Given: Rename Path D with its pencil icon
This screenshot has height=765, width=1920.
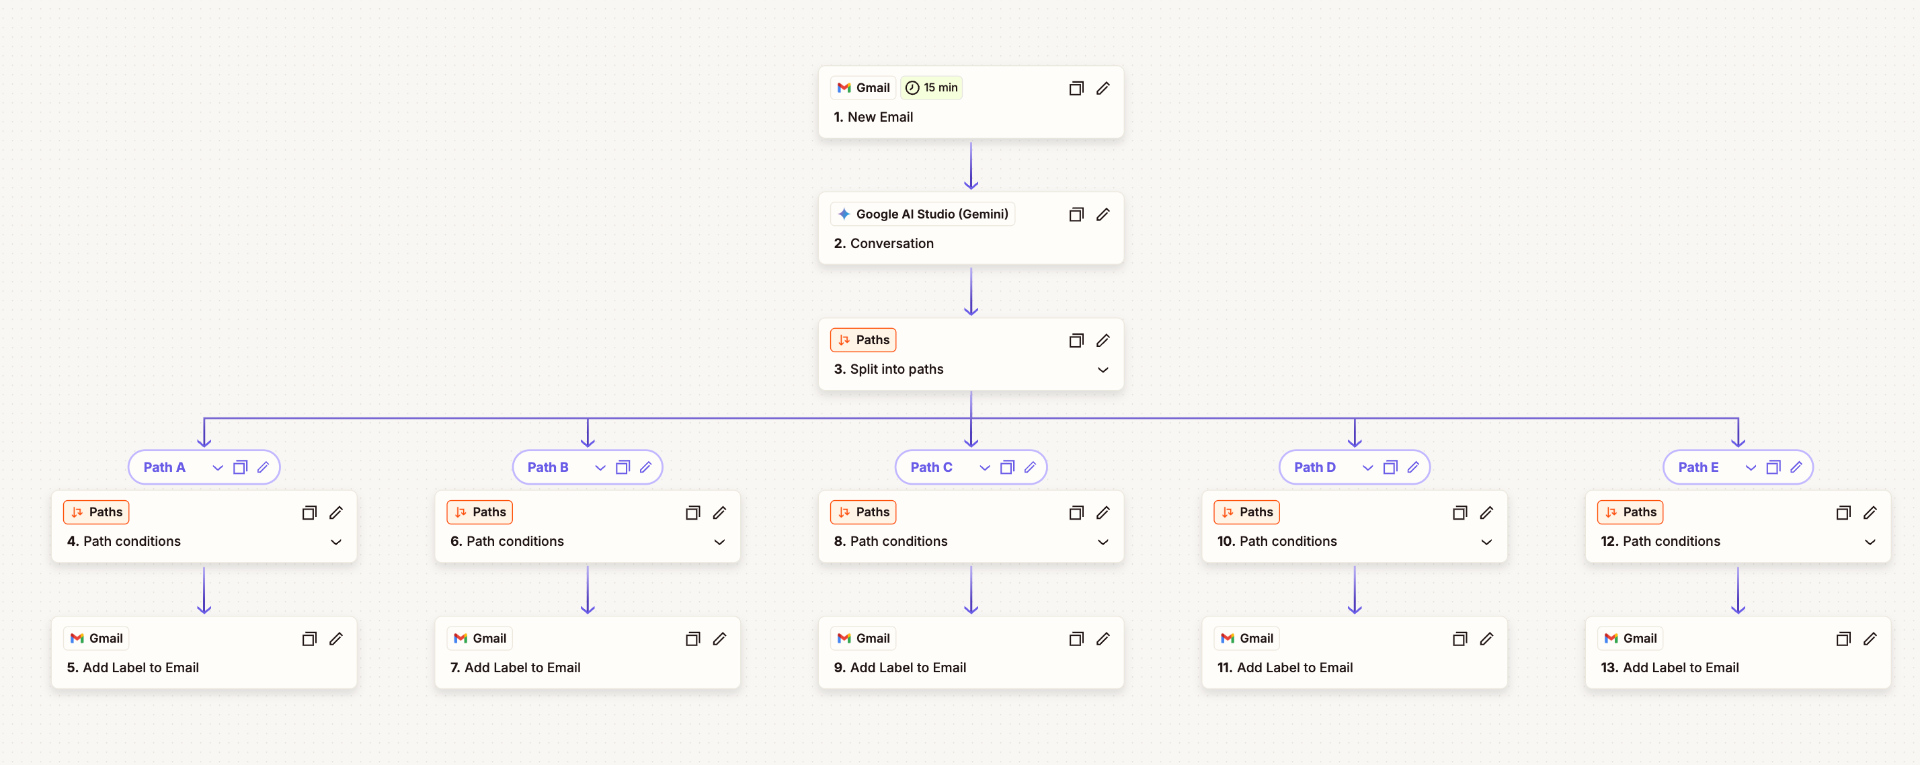Looking at the screenshot, I should (x=1413, y=467).
